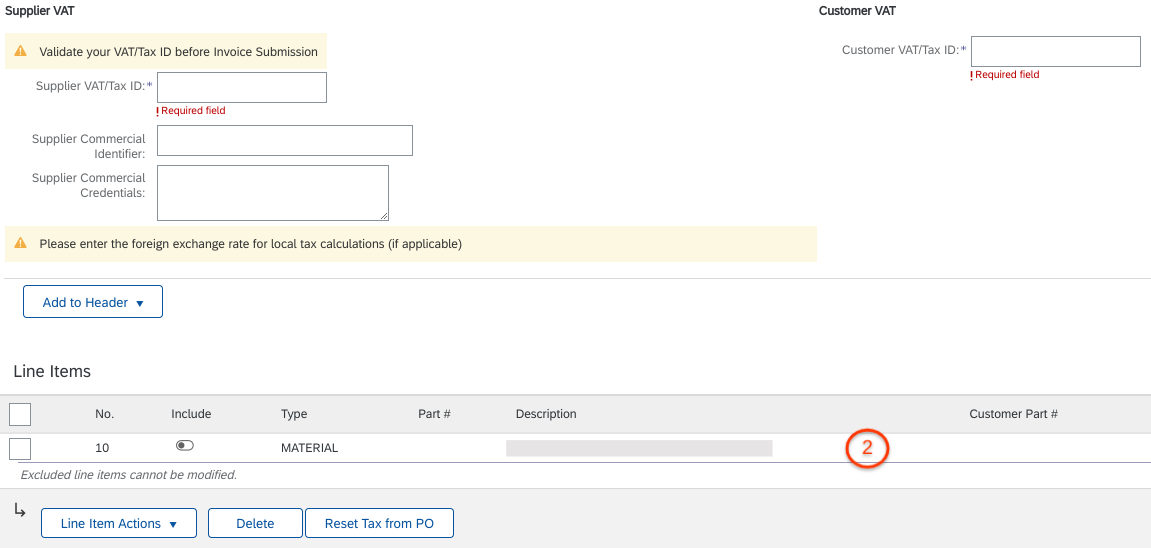The height and width of the screenshot is (548, 1151).
Task: Check the select-all checkbox in Line Items header
Action: [20, 414]
